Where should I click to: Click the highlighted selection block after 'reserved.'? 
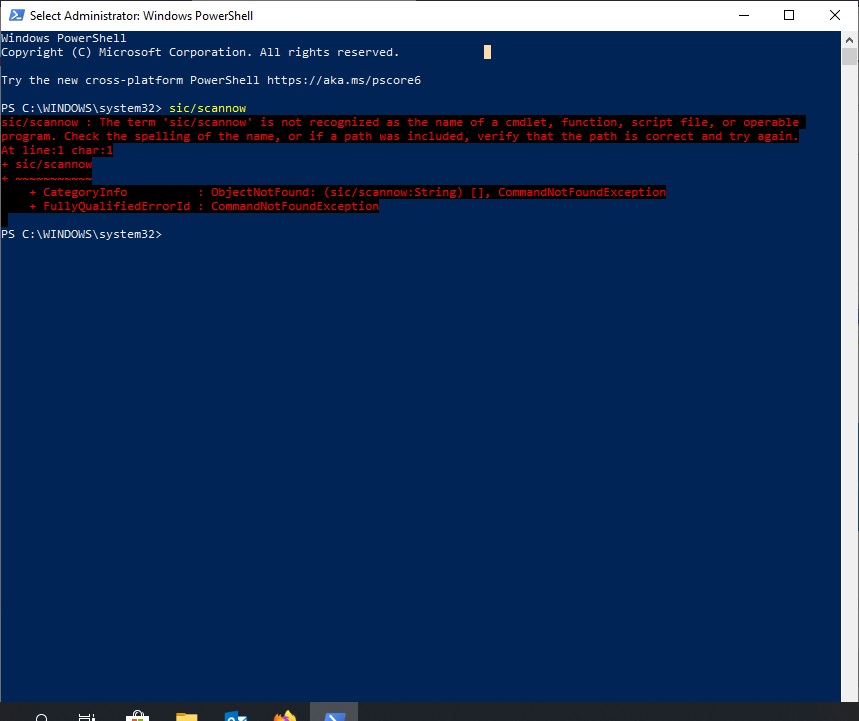click(488, 52)
